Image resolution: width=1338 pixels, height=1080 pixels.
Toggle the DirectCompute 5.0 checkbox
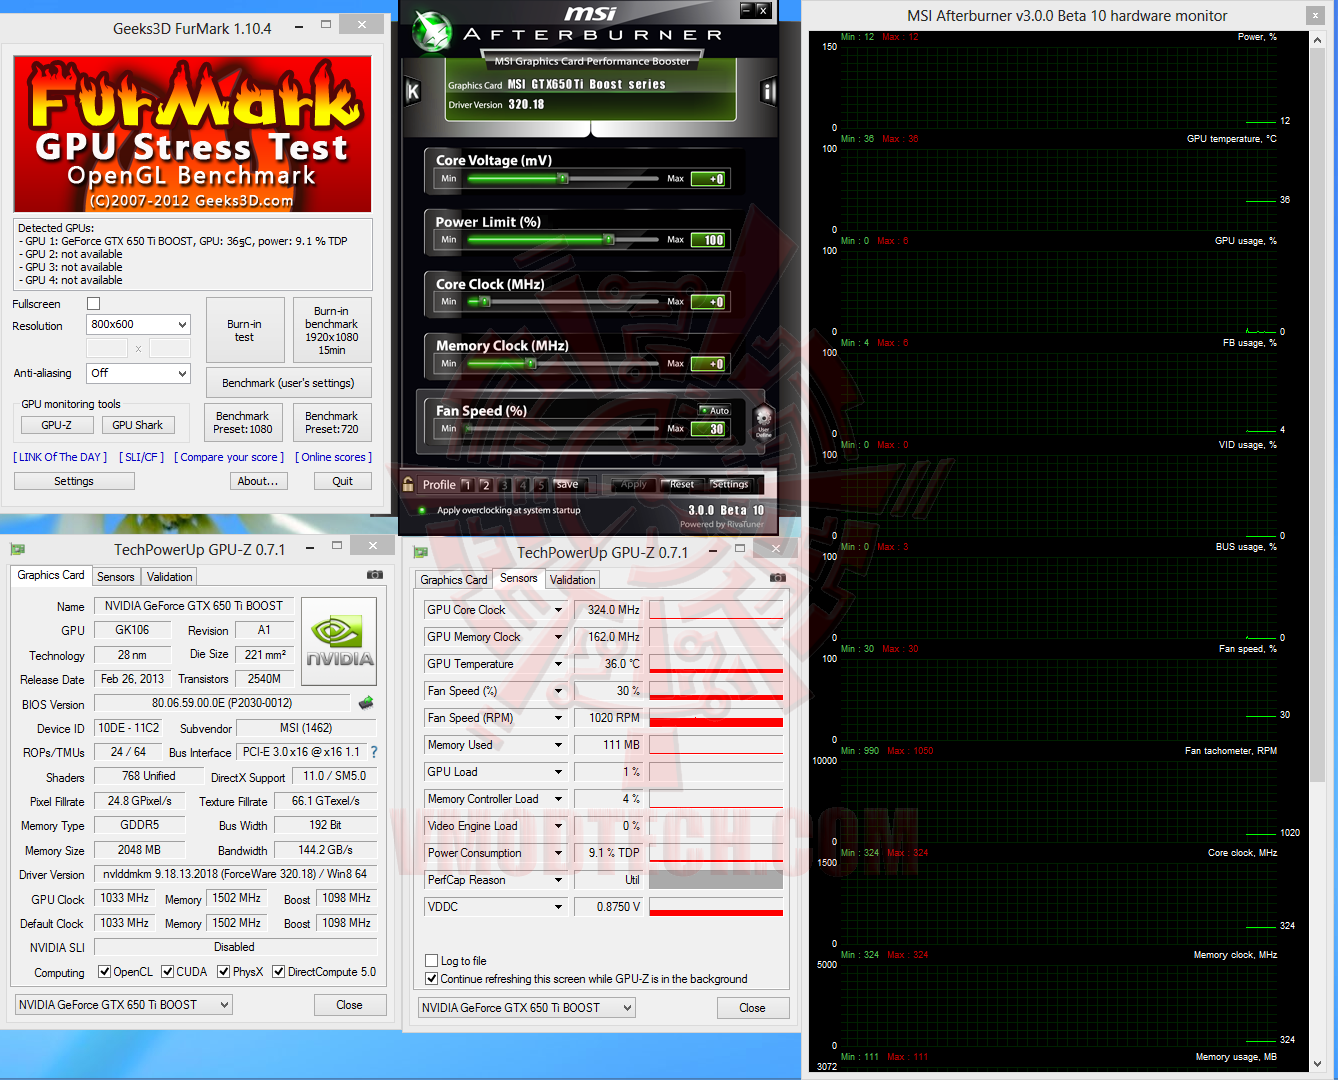(279, 972)
